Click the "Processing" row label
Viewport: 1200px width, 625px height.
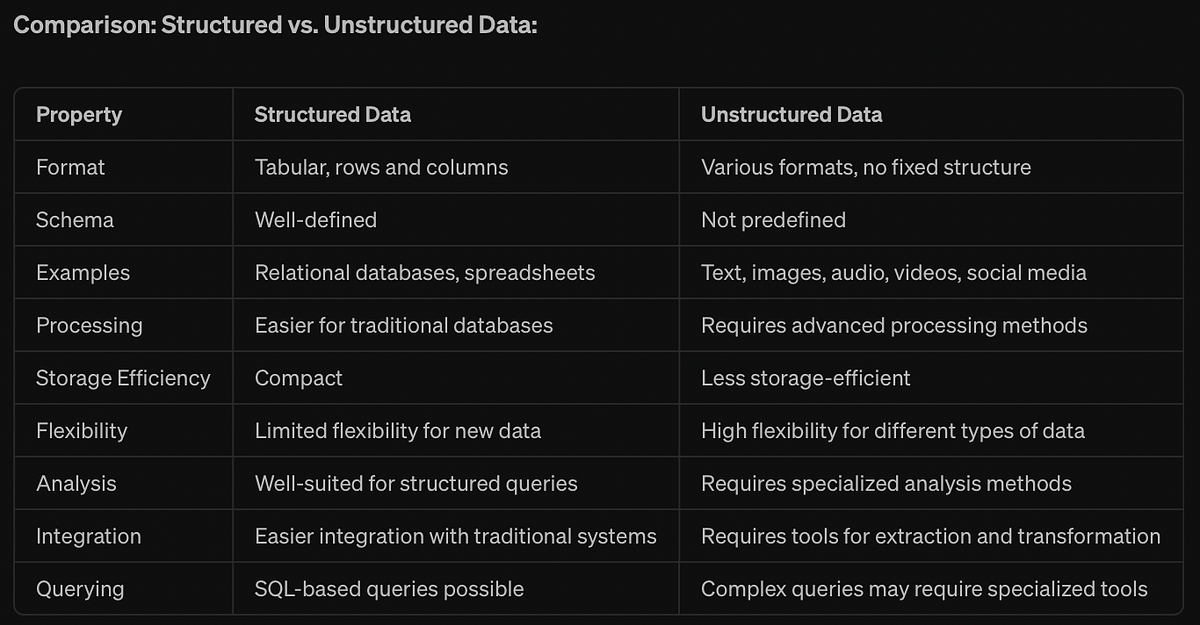point(89,325)
